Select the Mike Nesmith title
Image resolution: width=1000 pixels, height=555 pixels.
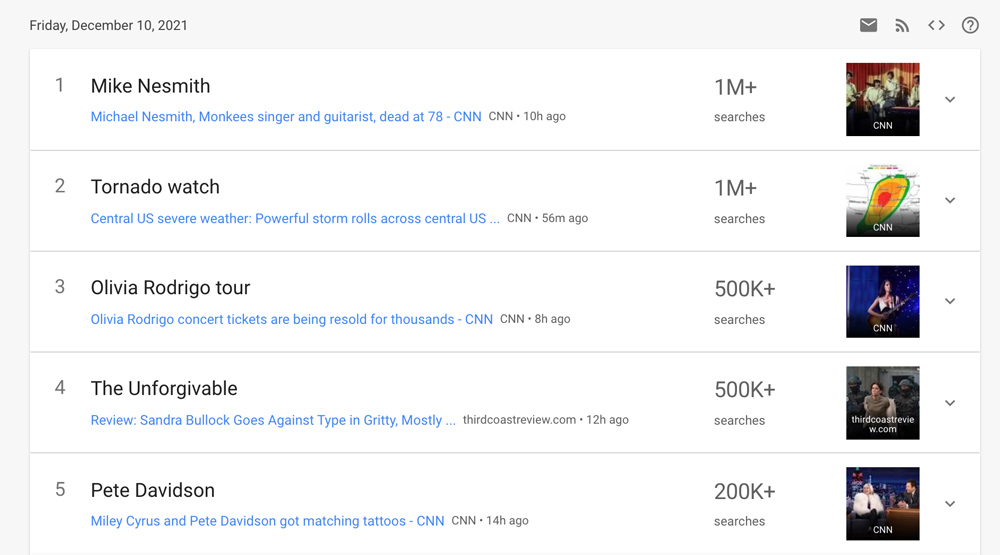tap(151, 86)
